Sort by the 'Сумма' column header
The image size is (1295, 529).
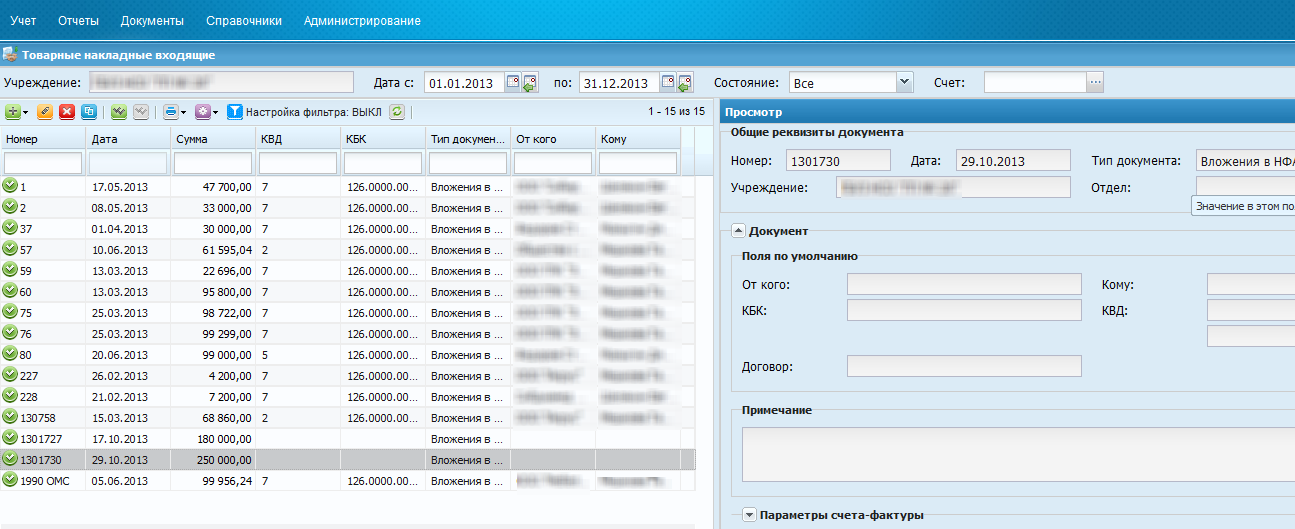212,139
